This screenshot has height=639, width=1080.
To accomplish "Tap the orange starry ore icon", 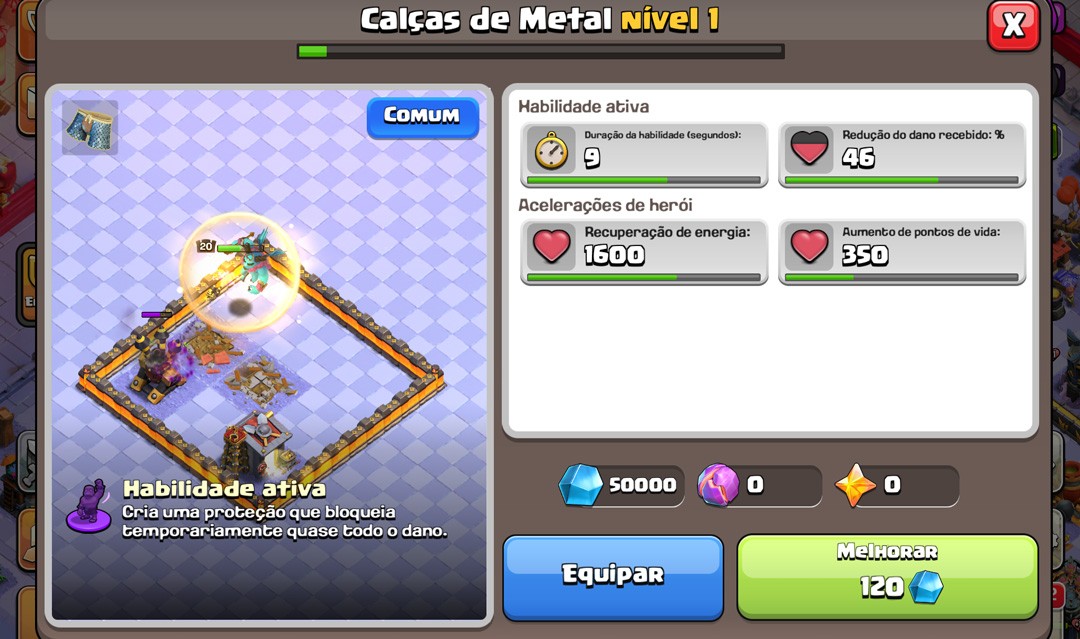I will click(x=854, y=485).
